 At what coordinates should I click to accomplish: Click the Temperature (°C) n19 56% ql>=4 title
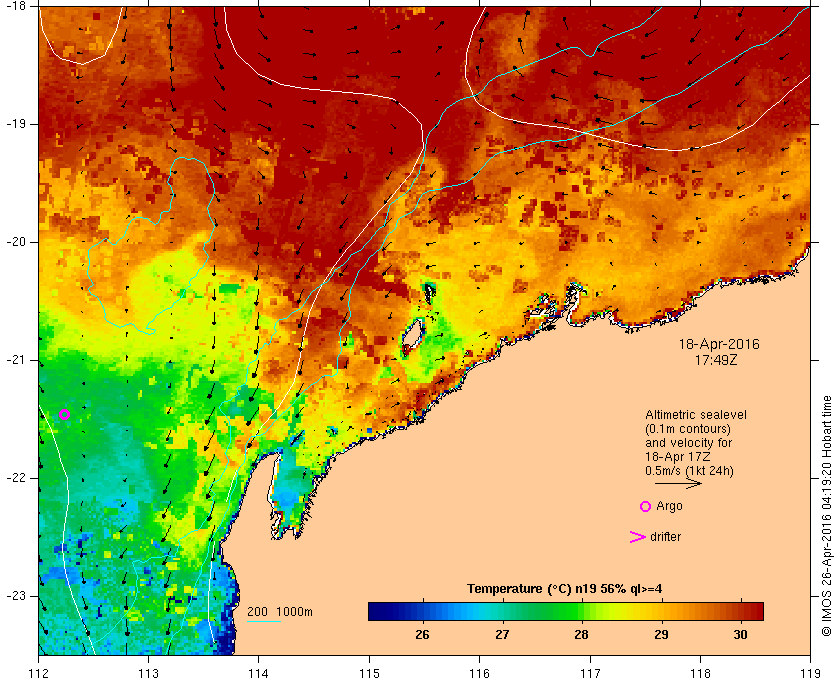pos(564,588)
